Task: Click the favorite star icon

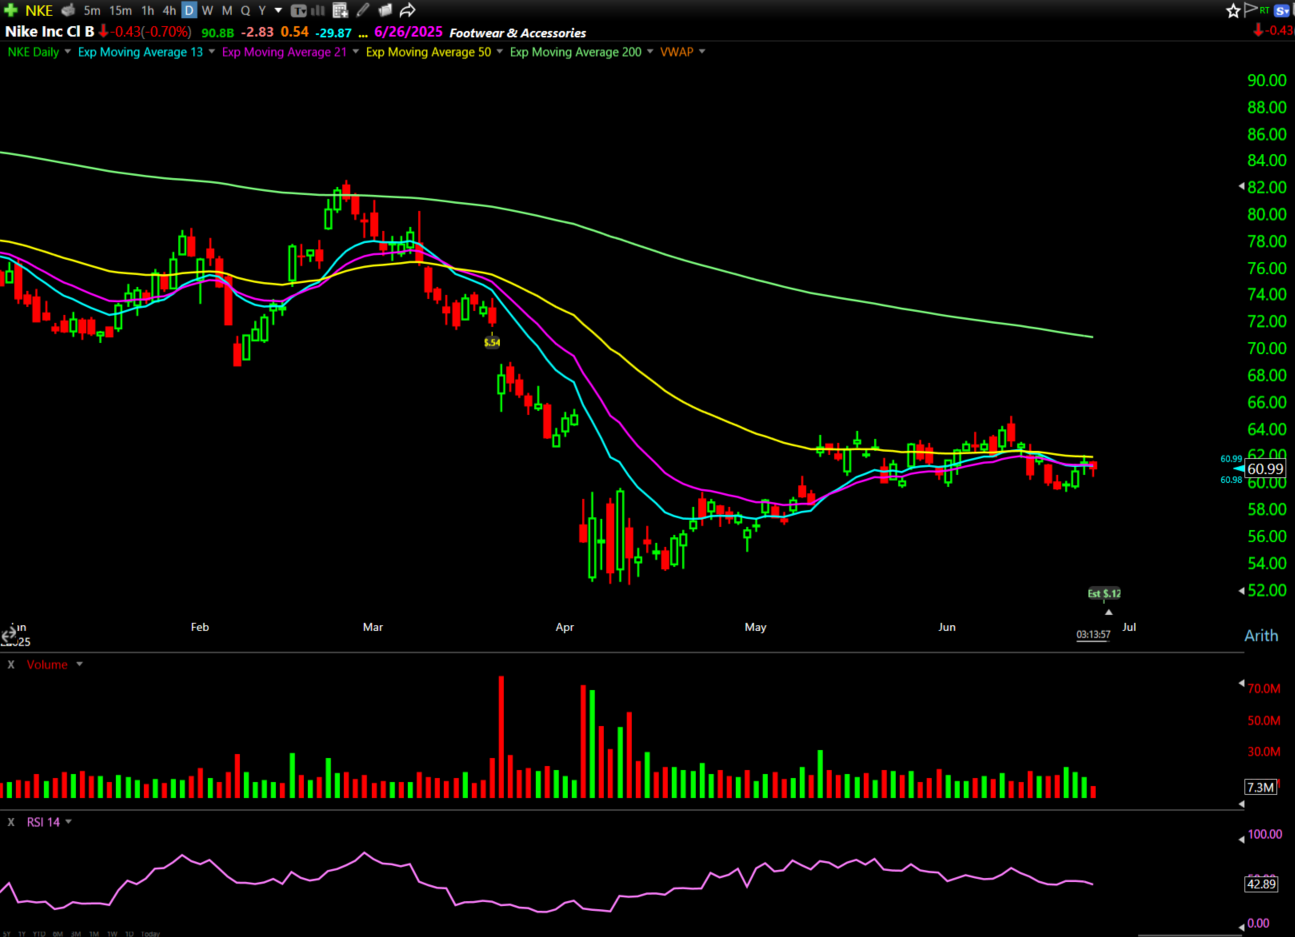Action: pos(1233,11)
